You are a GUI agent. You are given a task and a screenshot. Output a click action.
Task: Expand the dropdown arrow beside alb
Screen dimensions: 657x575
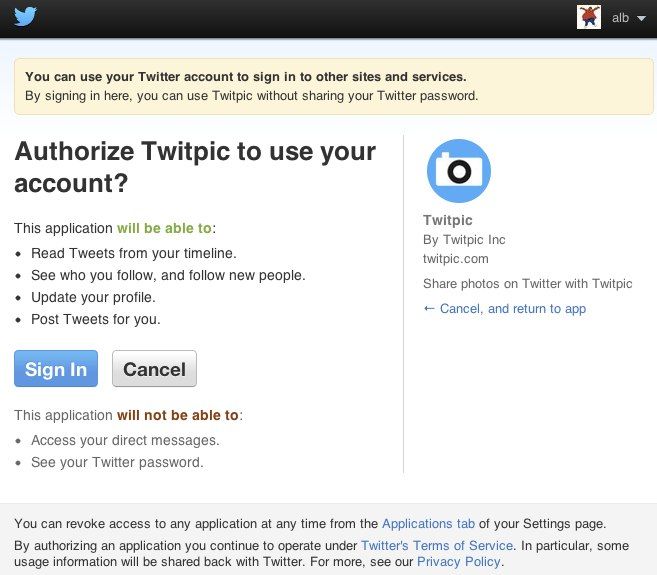pyautogui.click(x=641, y=18)
